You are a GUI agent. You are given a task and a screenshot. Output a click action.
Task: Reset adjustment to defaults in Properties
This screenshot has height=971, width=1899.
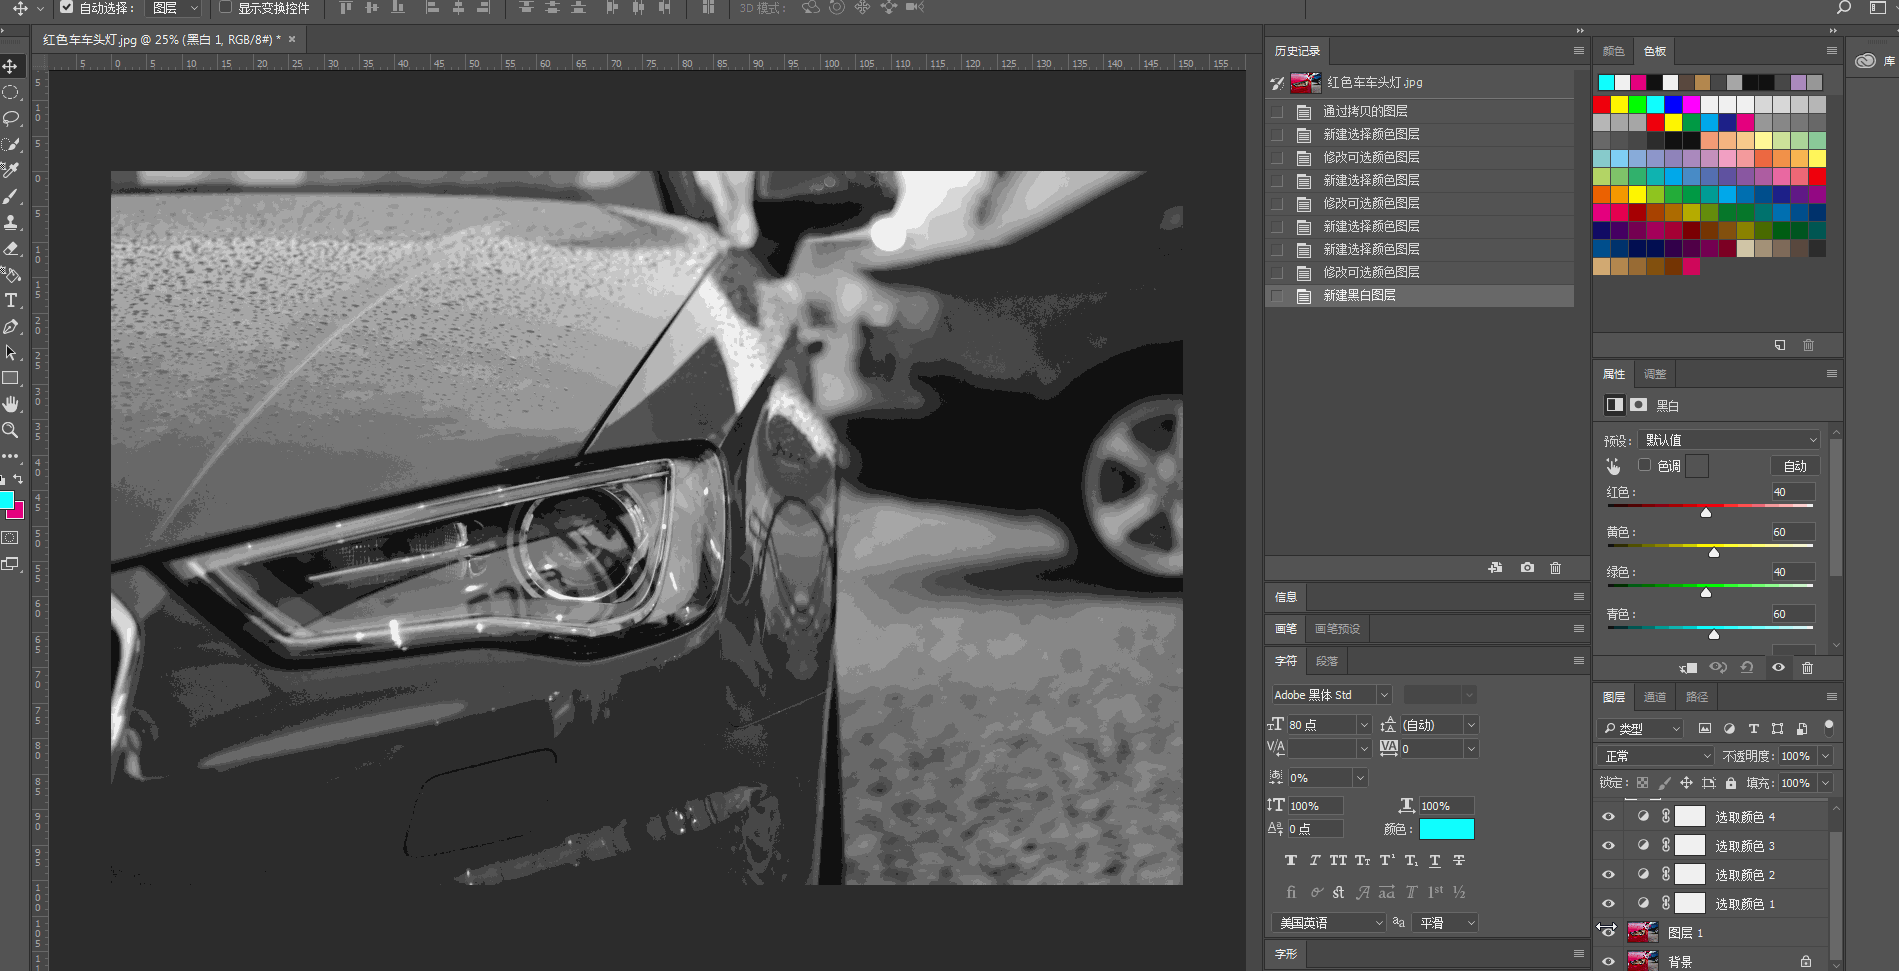coord(1747,667)
